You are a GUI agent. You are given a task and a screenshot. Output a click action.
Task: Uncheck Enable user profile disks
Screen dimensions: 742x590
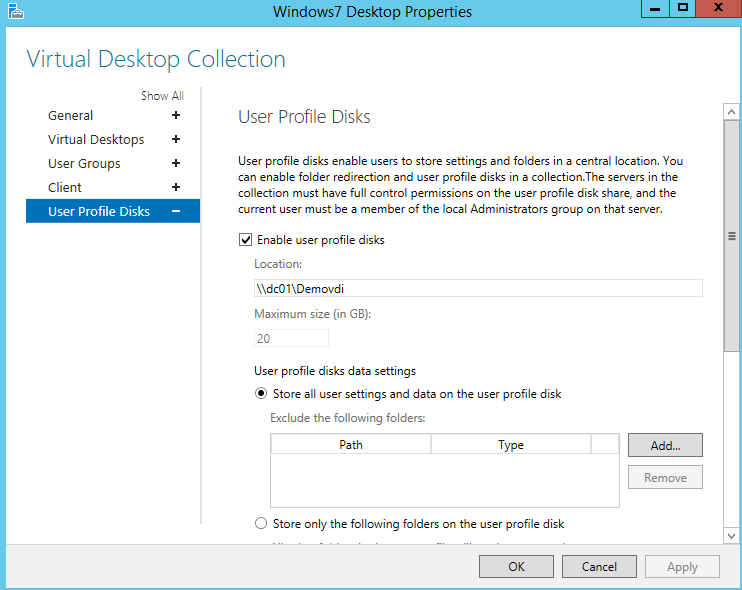[245, 240]
